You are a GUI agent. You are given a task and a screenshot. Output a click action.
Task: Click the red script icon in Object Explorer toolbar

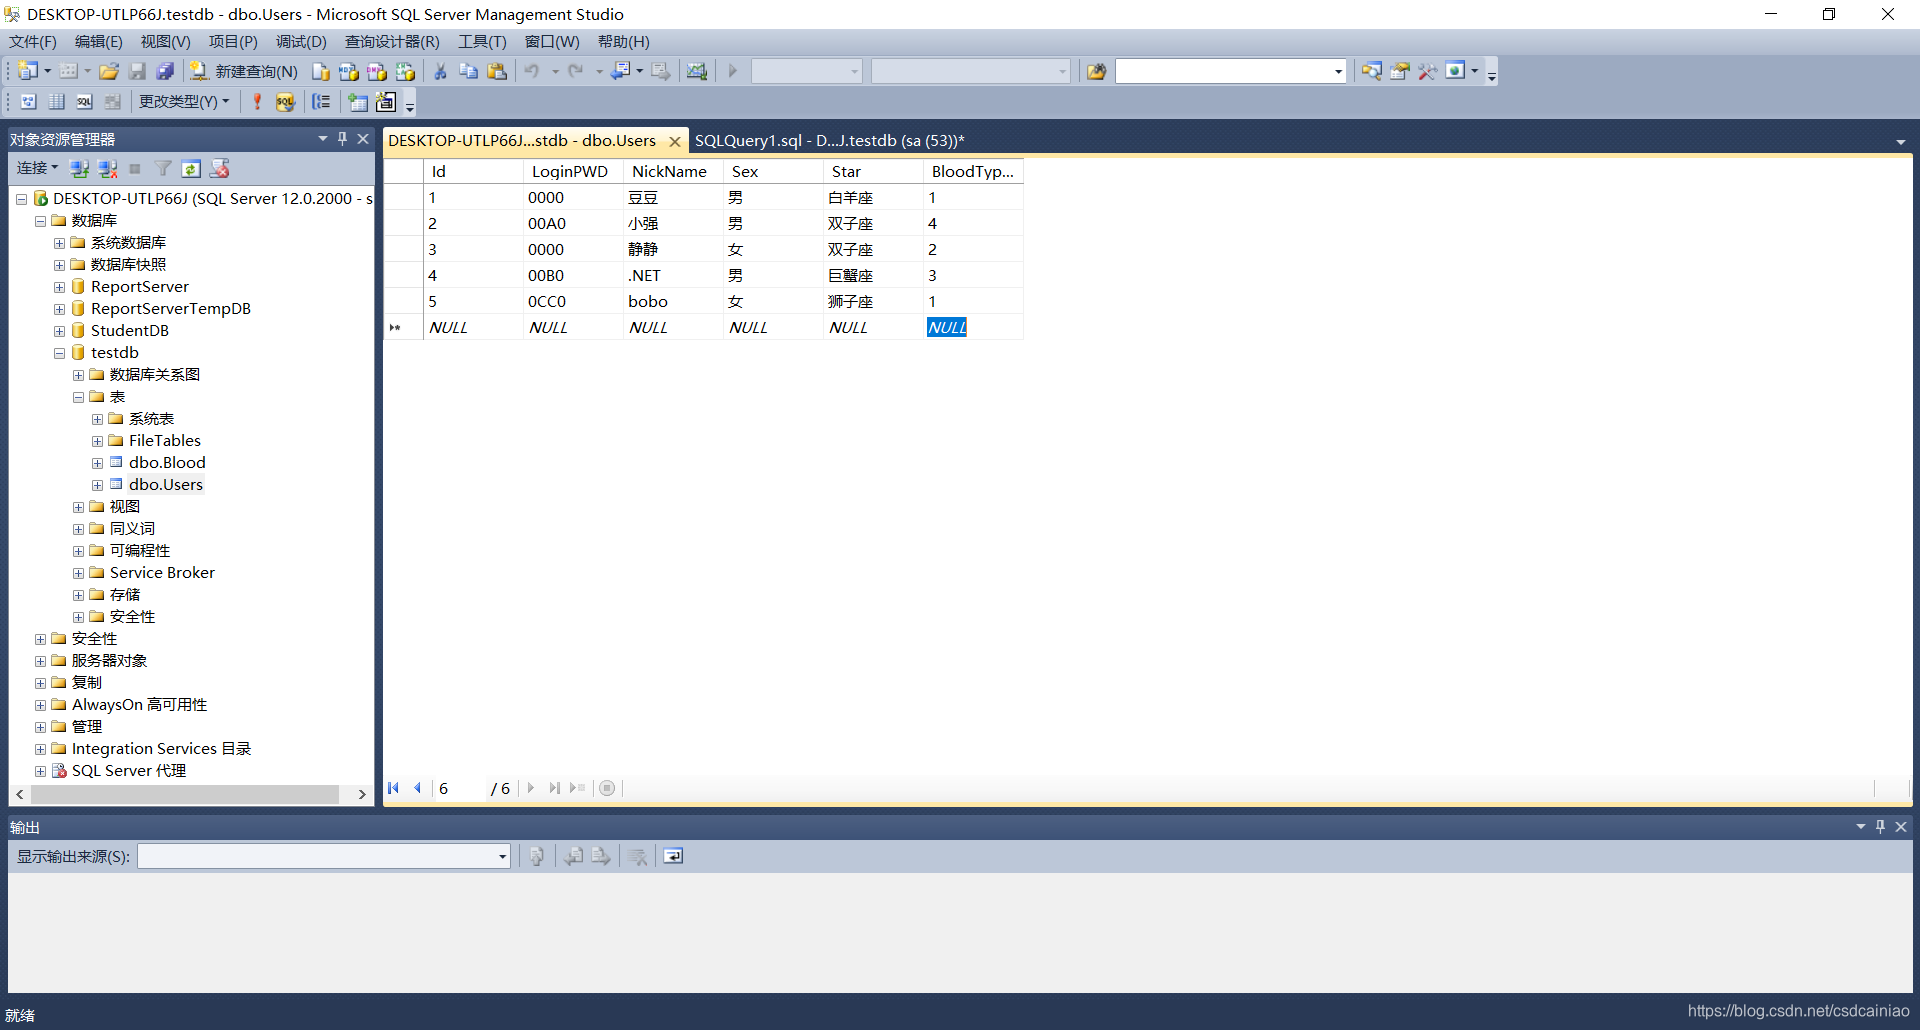tap(220, 168)
